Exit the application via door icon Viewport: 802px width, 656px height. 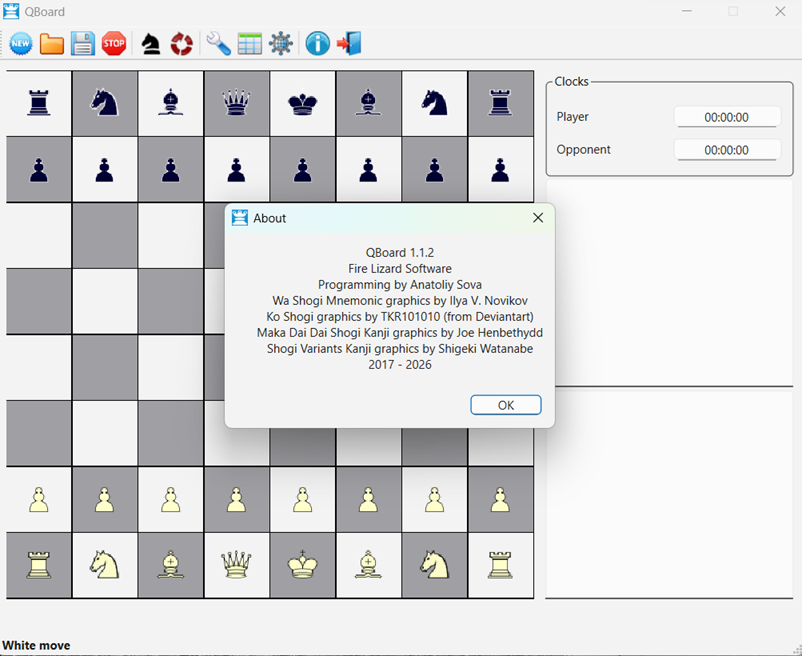tap(349, 43)
